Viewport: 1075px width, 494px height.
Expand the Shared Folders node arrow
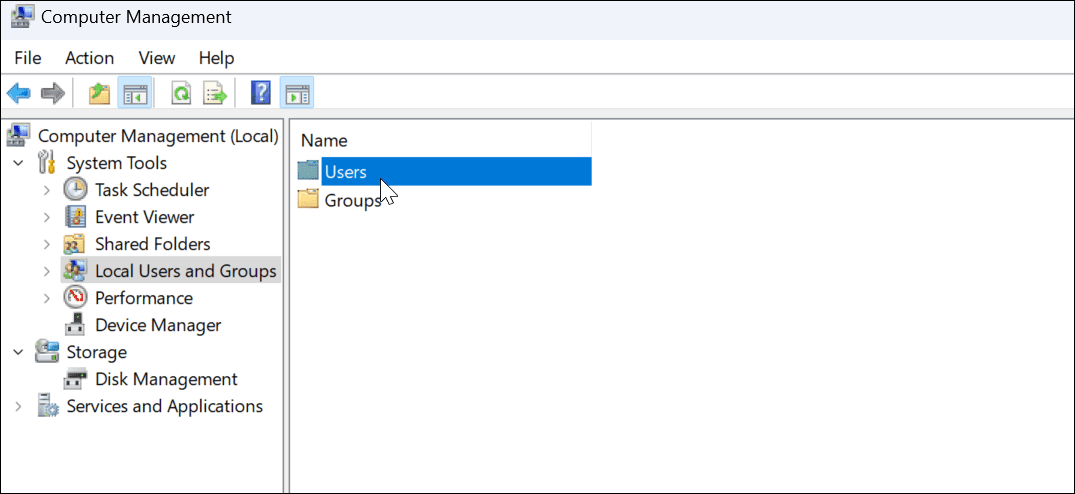[x=47, y=244]
